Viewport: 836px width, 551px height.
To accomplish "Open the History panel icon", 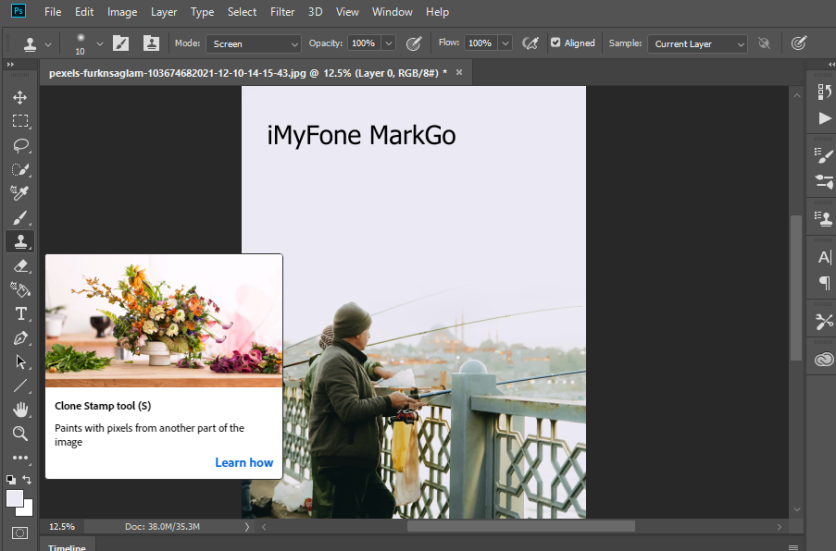I will point(824,92).
